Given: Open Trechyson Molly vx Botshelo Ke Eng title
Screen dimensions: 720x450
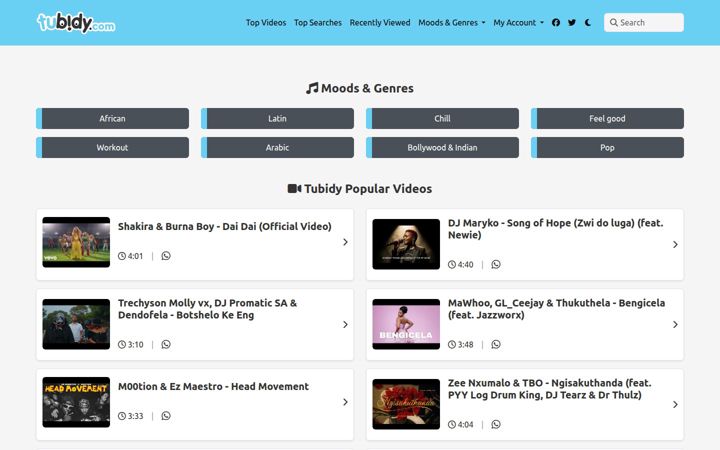Looking at the screenshot, I should [208, 309].
